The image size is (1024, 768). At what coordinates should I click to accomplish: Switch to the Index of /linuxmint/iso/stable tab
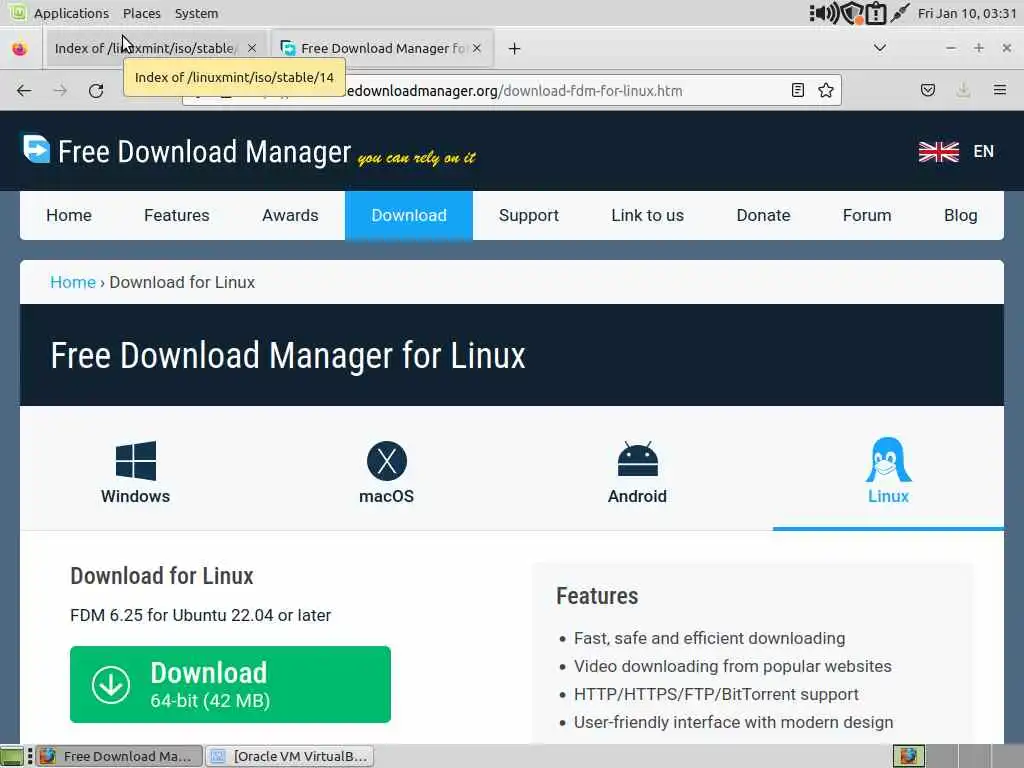pyautogui.click(x=155, y=48)
